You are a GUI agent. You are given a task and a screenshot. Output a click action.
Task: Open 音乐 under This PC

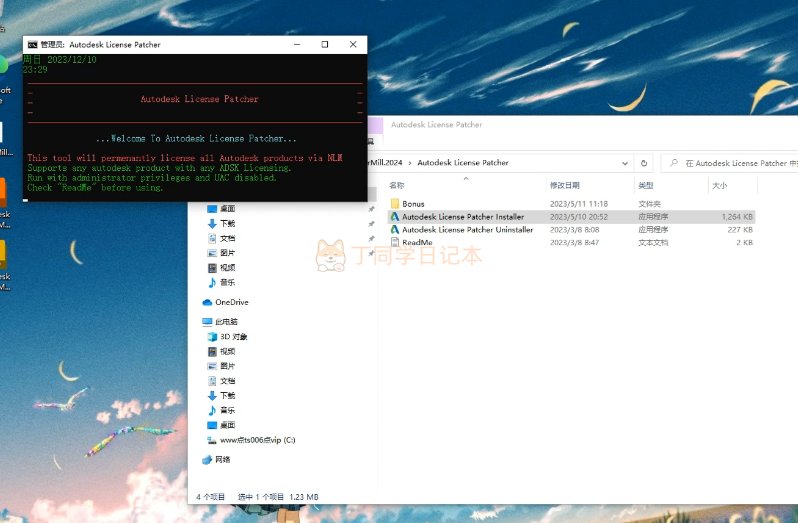tap(227, 410)
